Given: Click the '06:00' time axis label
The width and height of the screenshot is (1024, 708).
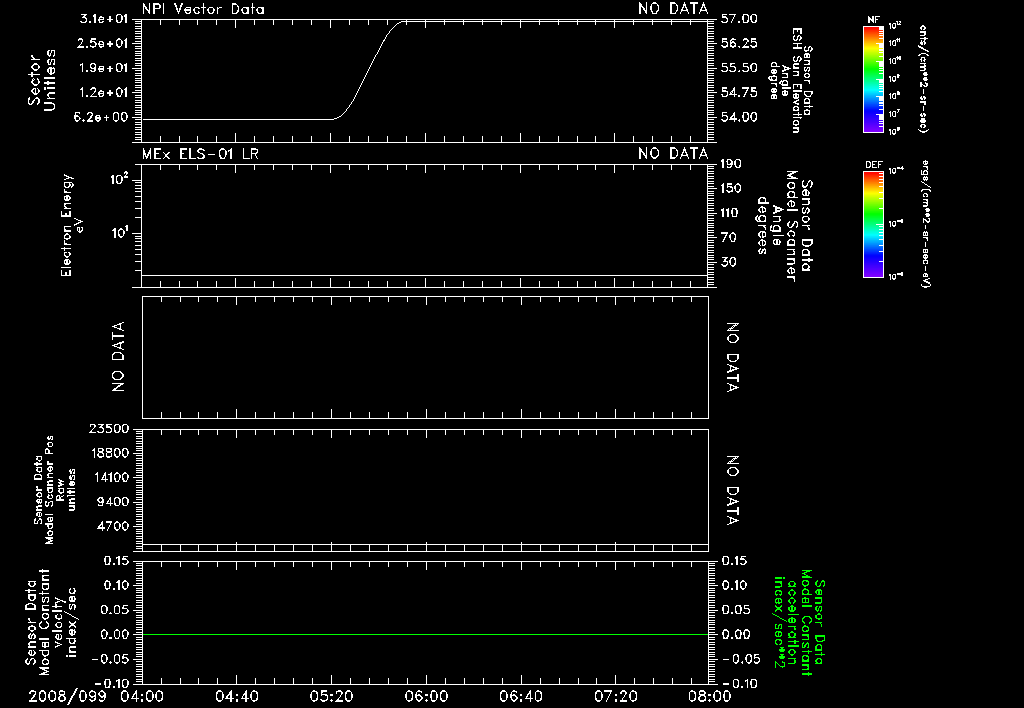Looking at the screenshot, I should 426,696.
